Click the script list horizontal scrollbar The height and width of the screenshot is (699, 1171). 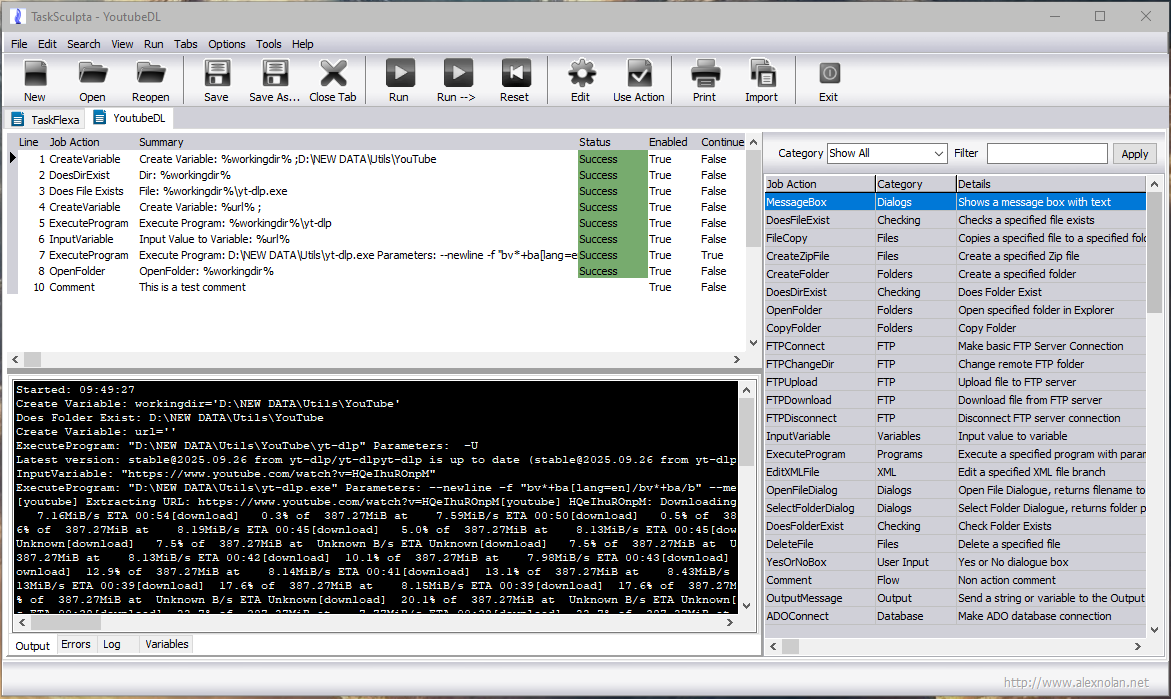point(380,359)
